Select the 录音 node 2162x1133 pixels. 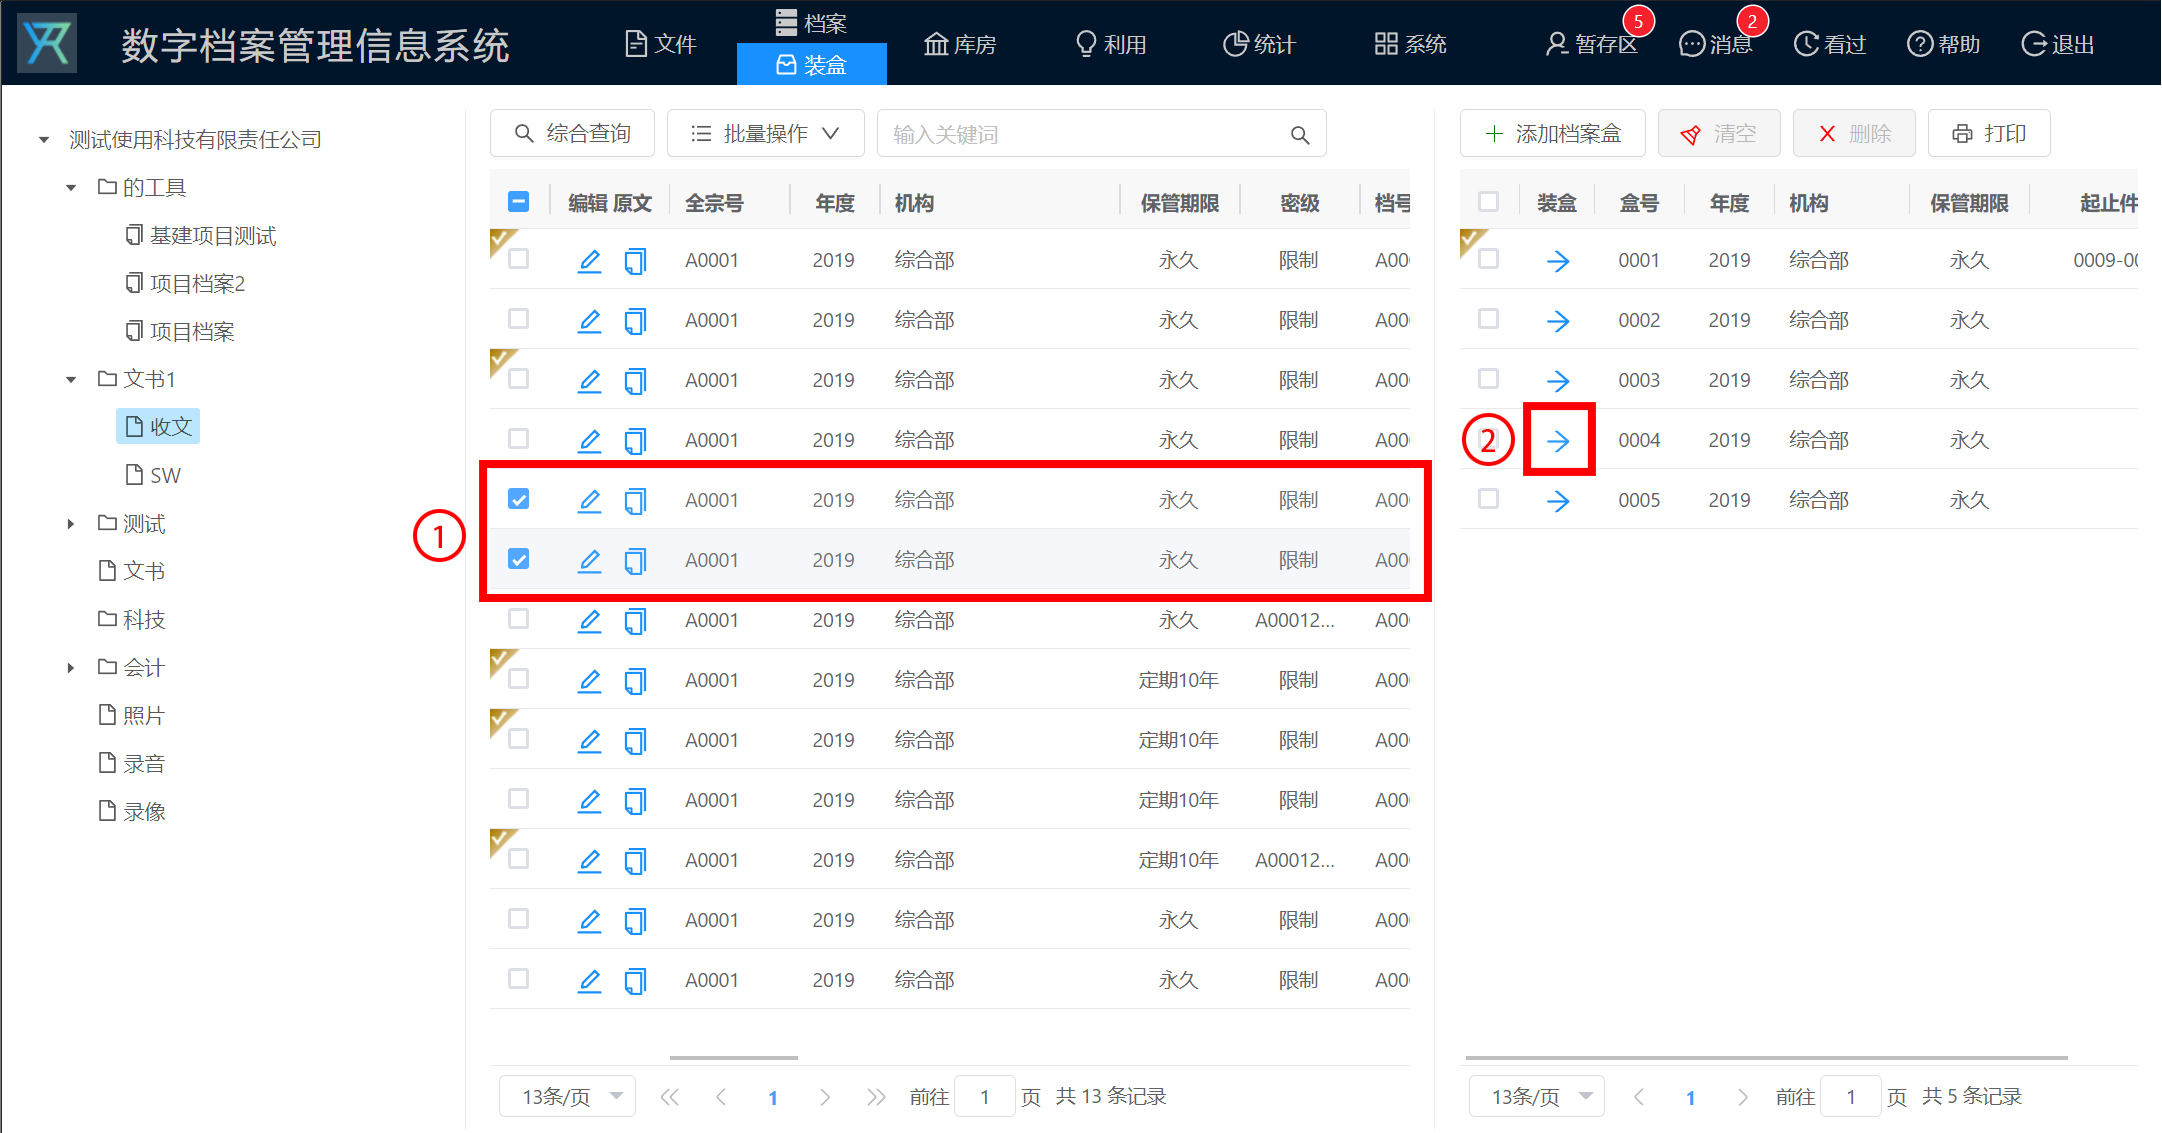tap(131, 764)
